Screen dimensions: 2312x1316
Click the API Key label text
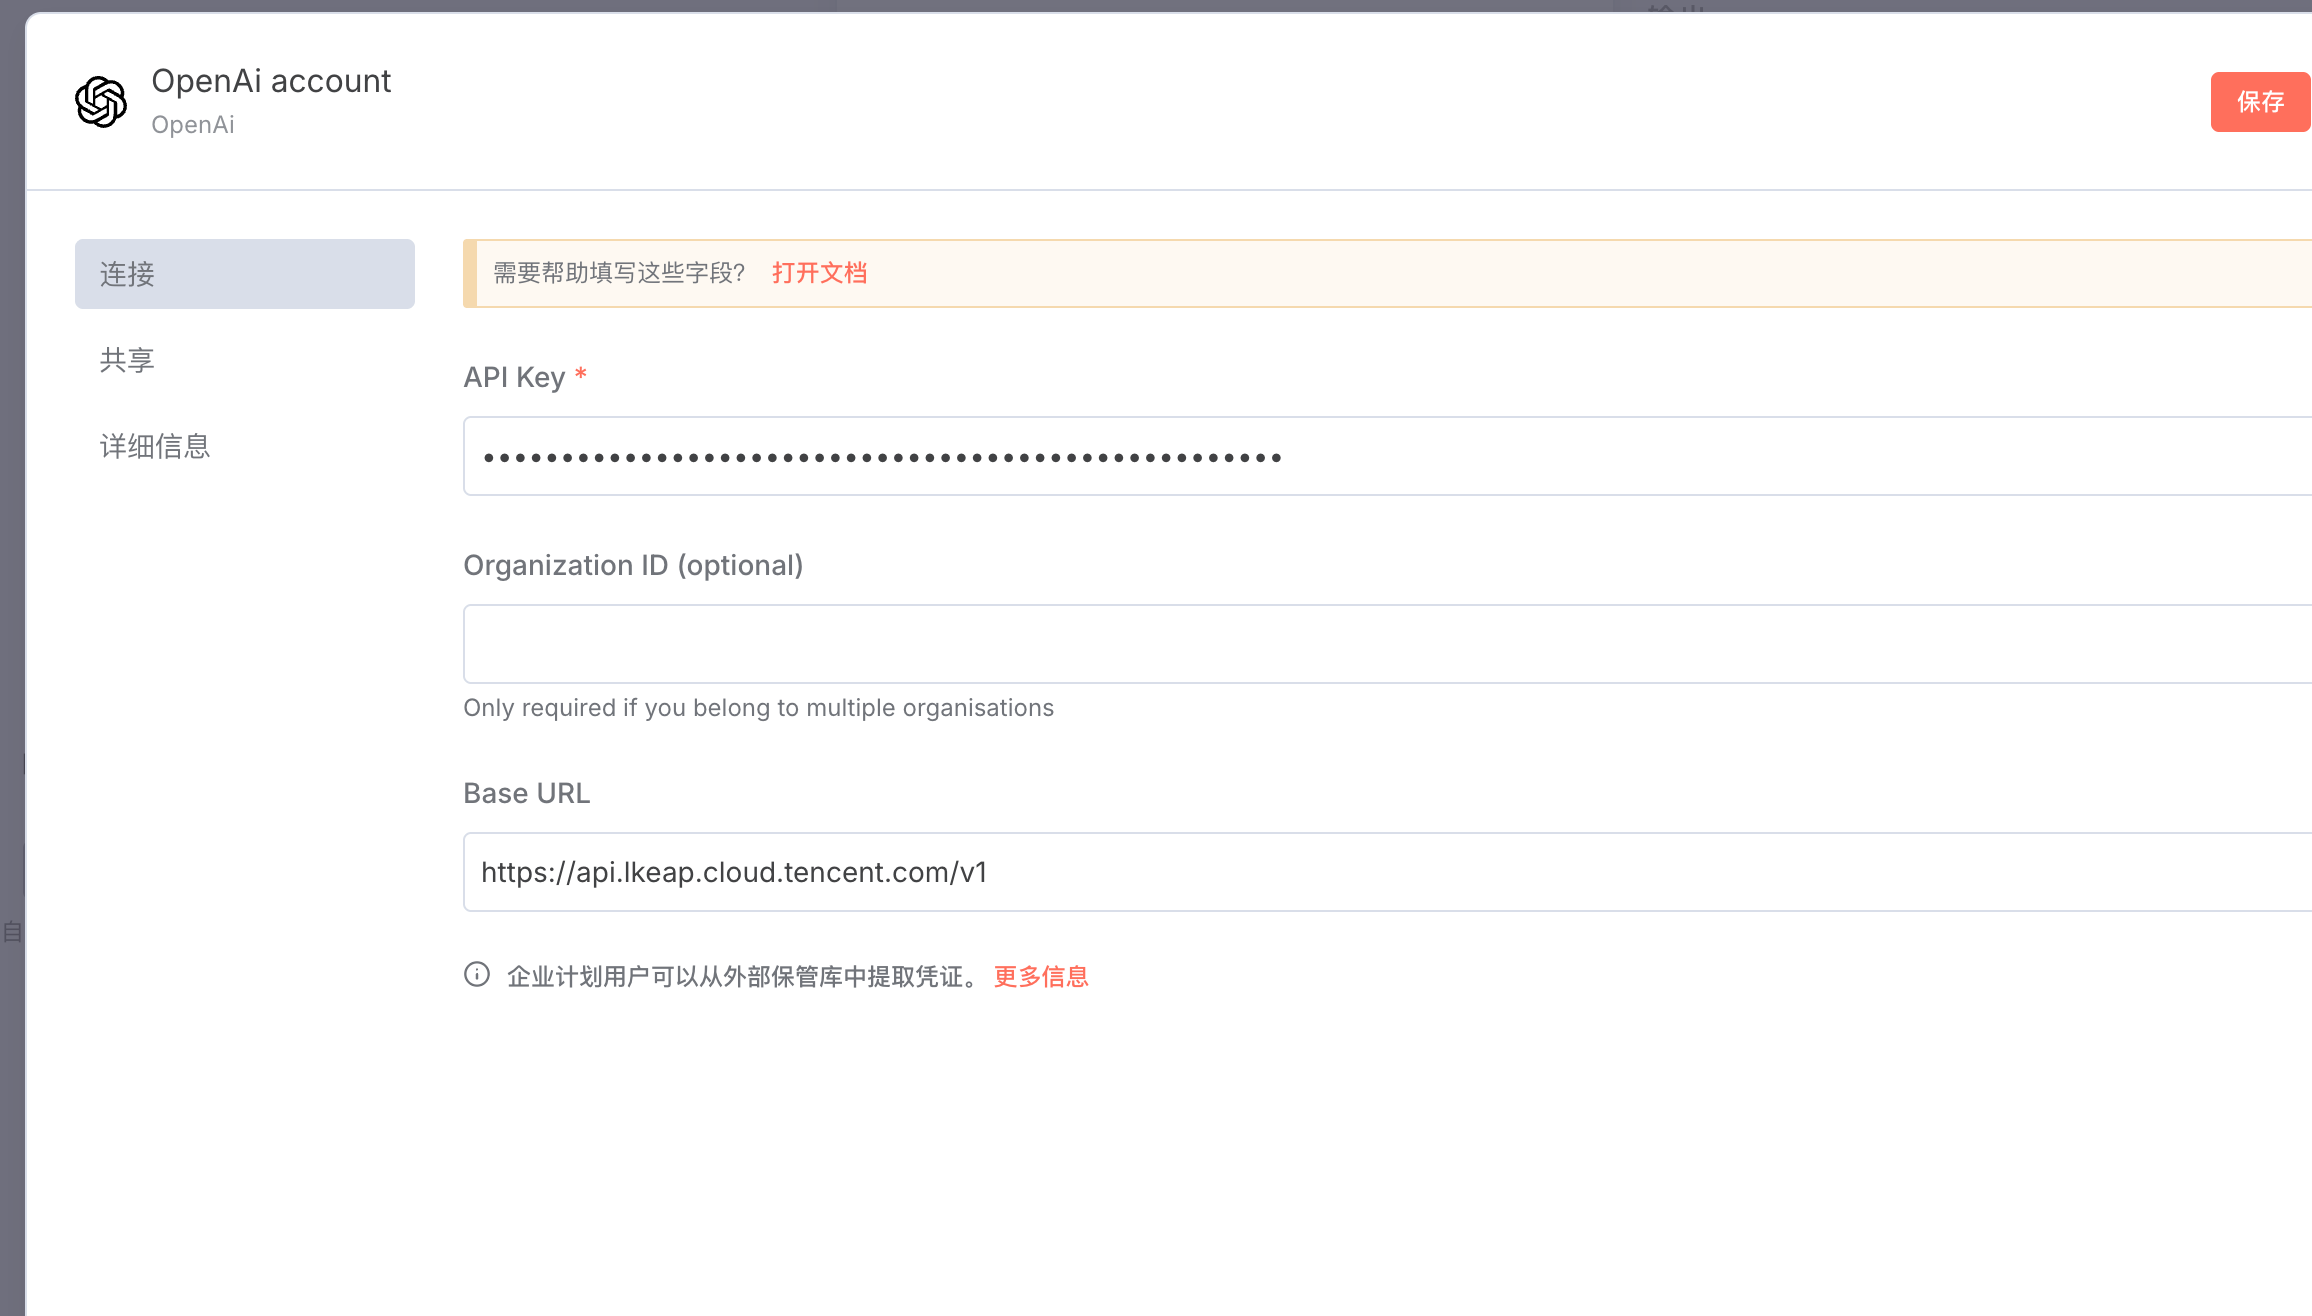tap(514, 377)
